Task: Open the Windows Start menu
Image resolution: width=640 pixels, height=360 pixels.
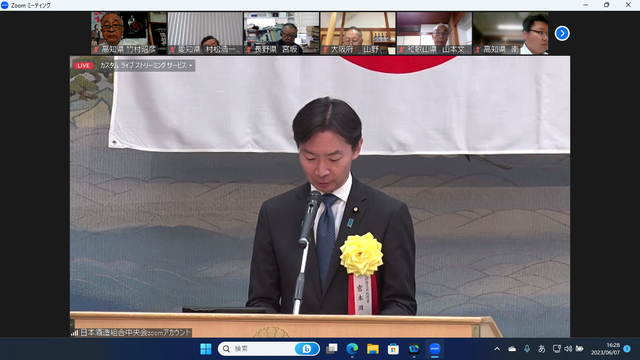Action: [x=206, y=349]
